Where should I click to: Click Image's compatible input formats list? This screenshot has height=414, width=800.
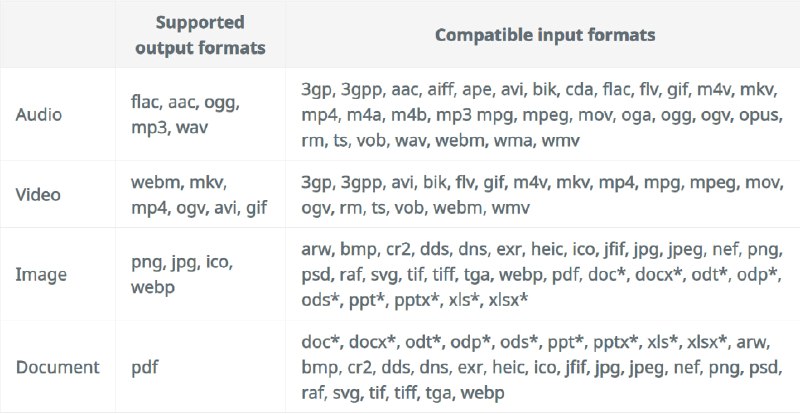(541, 275)
